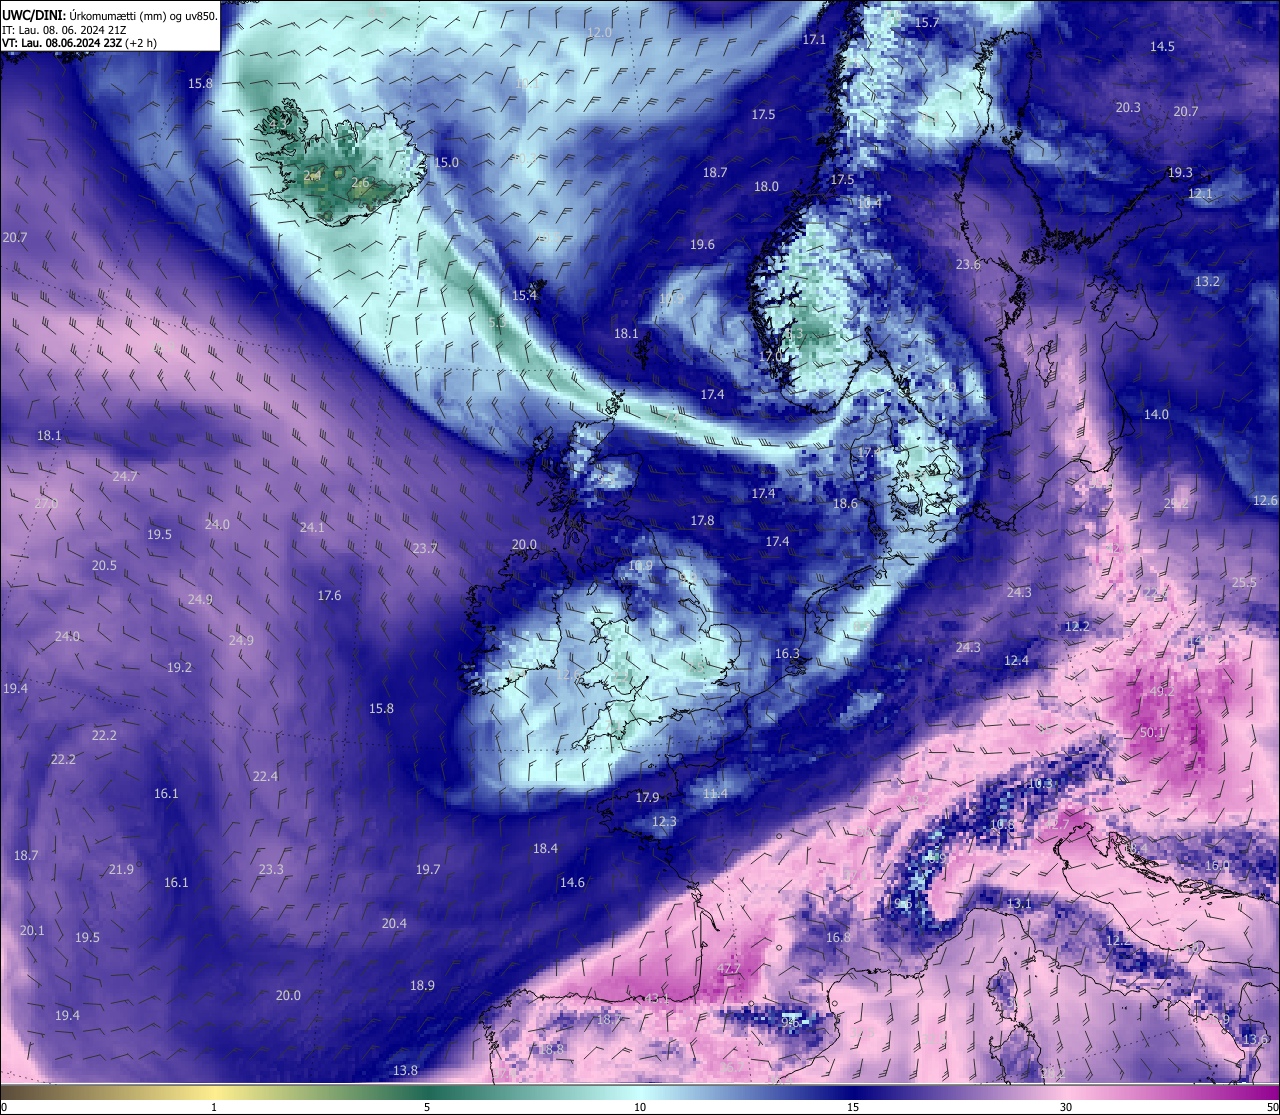Click the 19.6 value on the map
The image size is (1280, 1115).
click(702, 244)
